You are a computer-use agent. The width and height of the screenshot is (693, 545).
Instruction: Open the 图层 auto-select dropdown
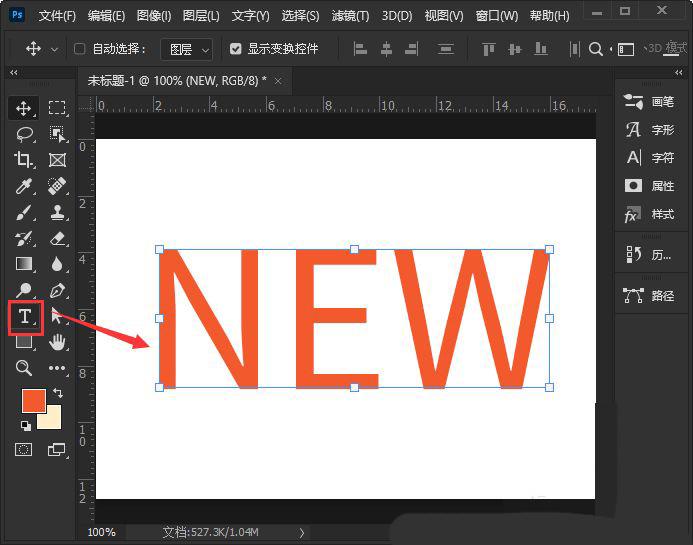(x=186, y=49)
